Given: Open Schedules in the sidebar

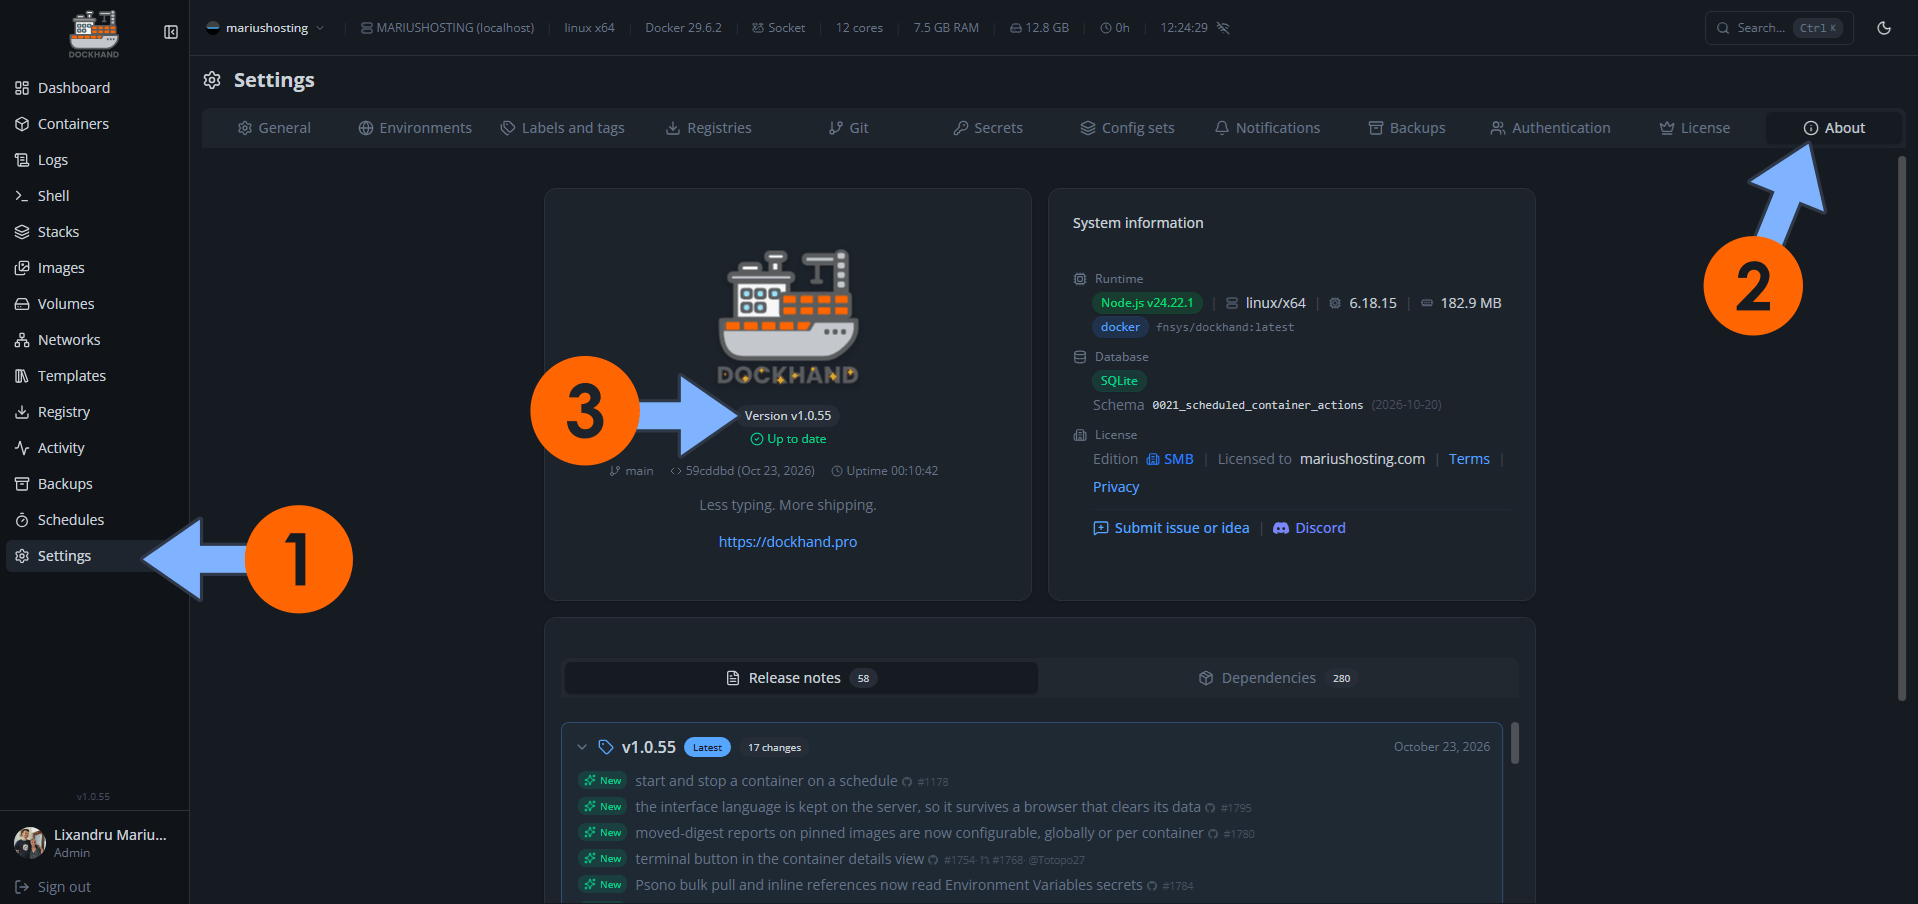Looking at the screenshot, I should [x=95, y=520].
